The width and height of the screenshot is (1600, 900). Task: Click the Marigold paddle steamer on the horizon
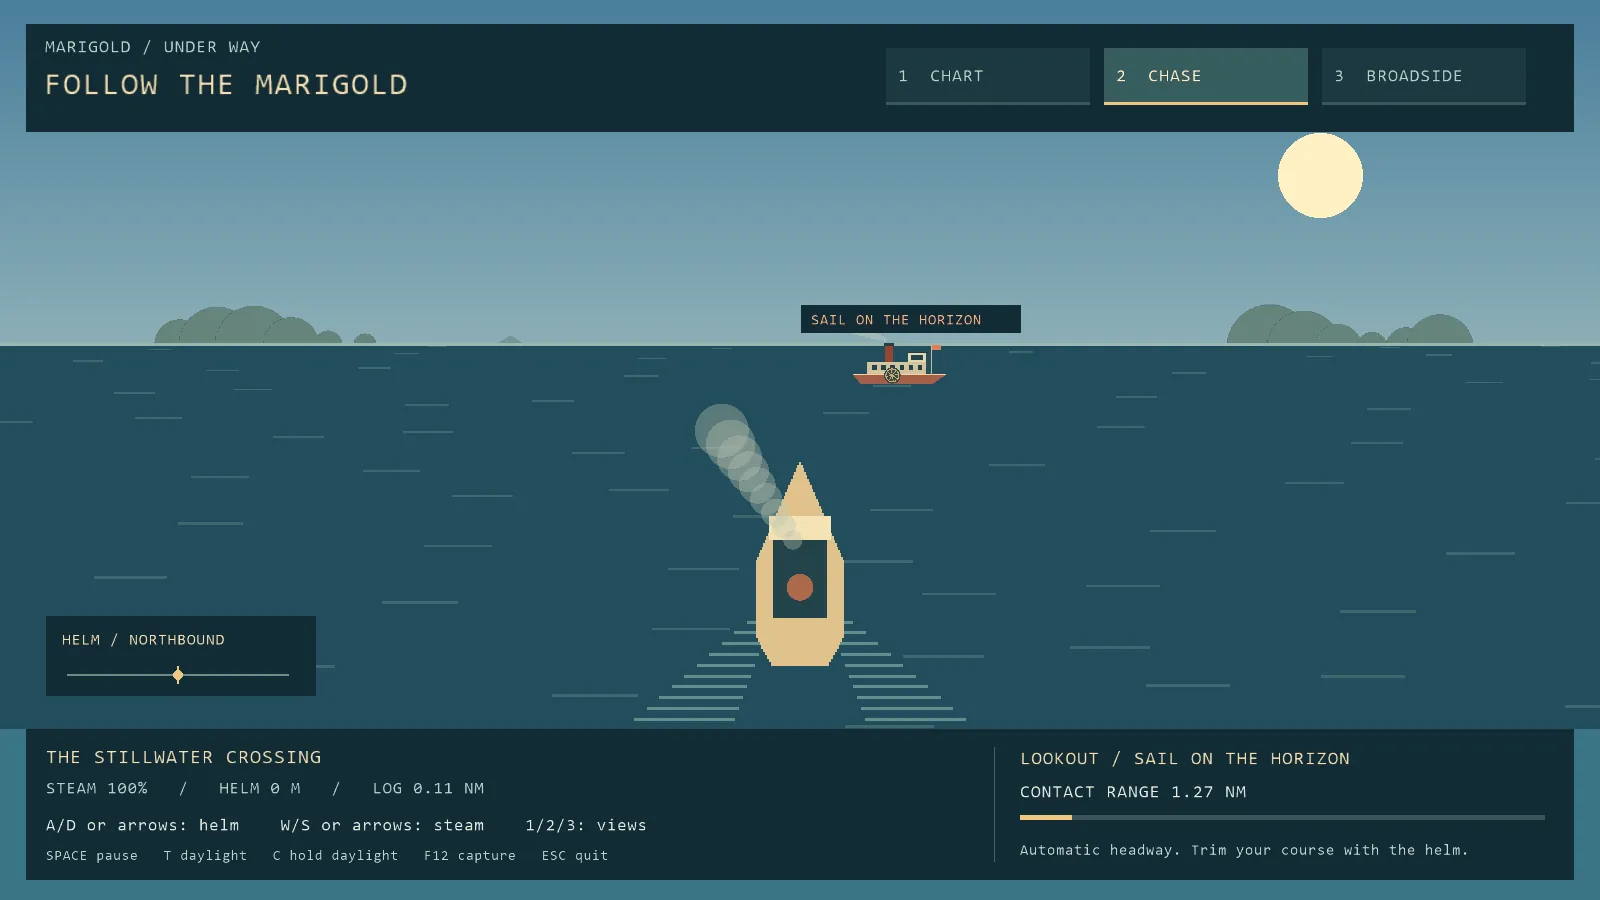899,365
